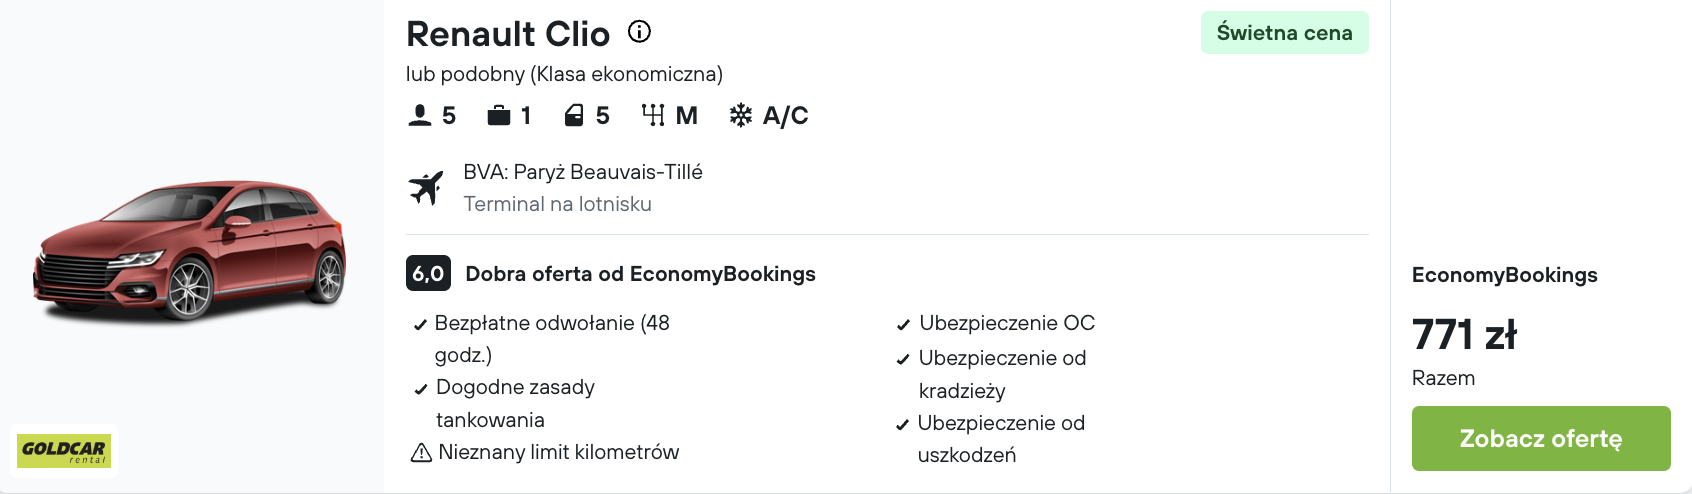Click the 771 zł total price

pos(1464,335)
